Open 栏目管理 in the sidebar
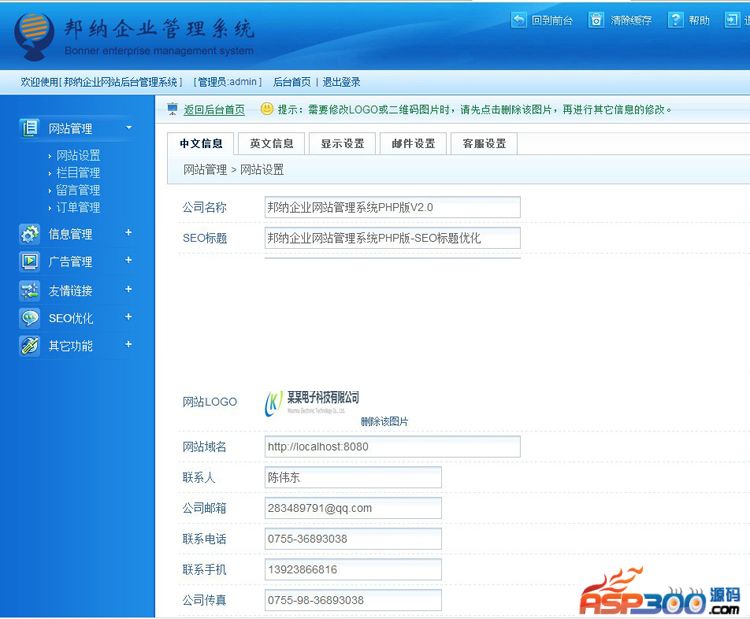750x619 pixels. point(78,173)
